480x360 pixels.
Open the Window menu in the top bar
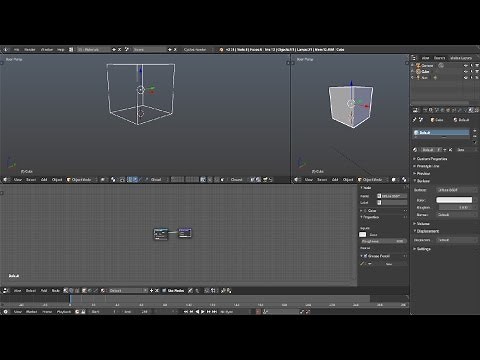47,49
